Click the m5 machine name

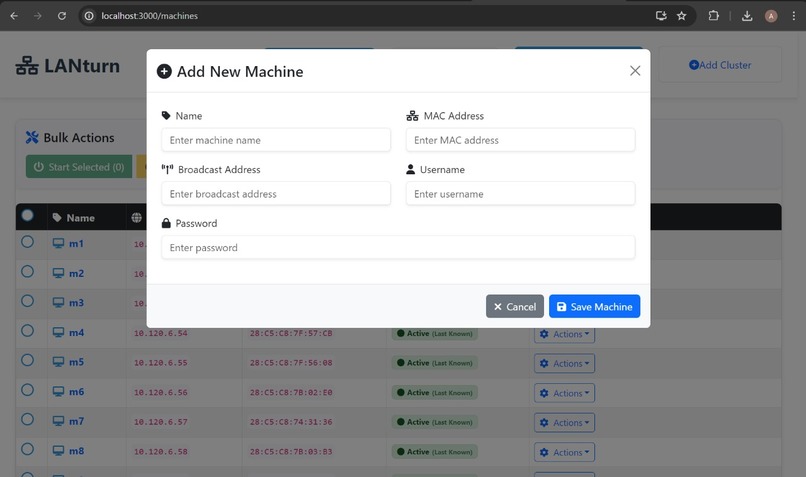coord(76,362)
